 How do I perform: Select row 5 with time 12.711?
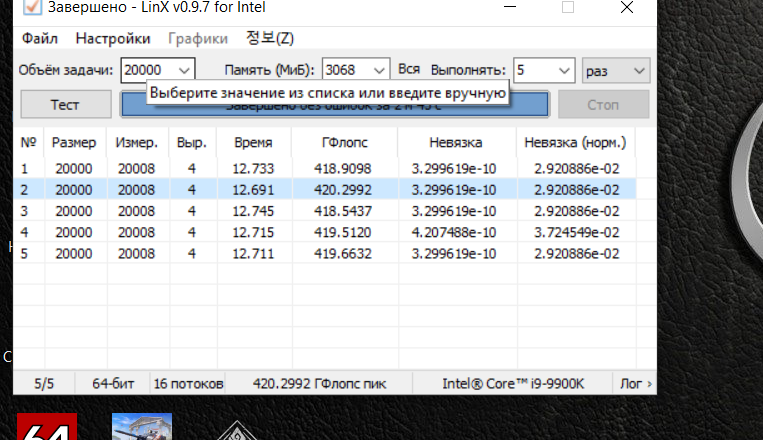[325, 254]
